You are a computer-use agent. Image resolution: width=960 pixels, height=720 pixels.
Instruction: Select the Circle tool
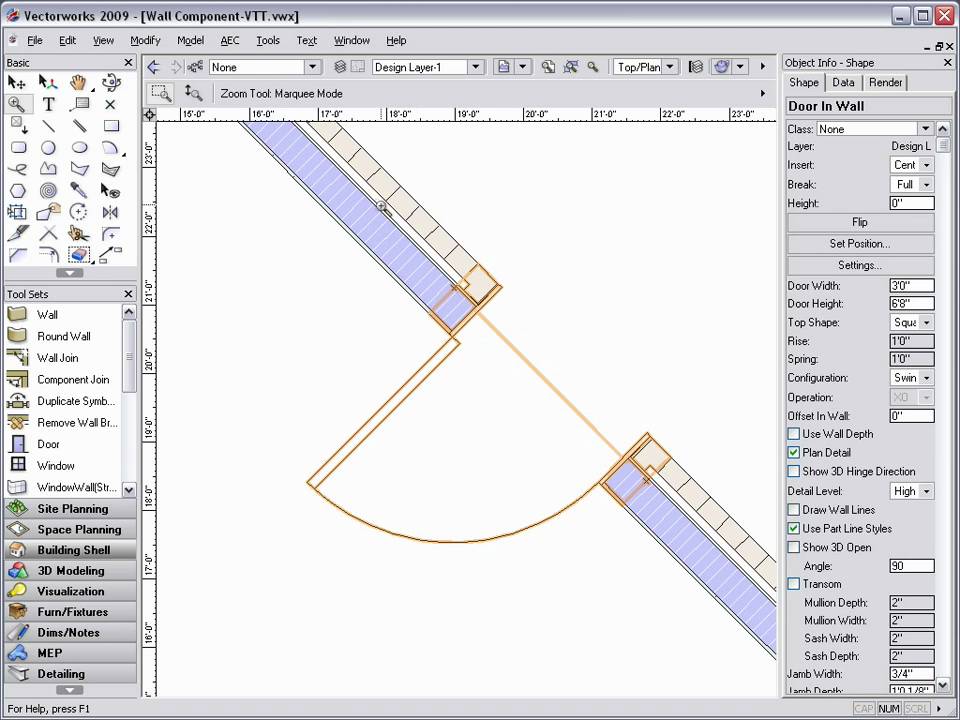point(48,148)
